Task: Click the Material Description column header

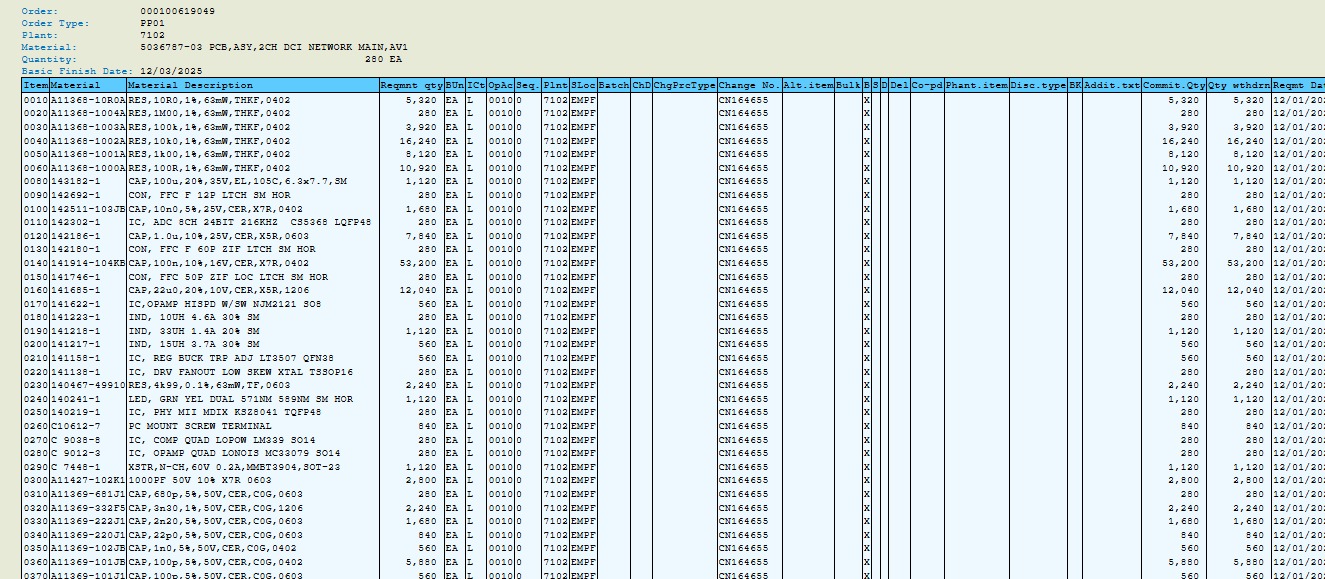Action: (x=190, y=86)
